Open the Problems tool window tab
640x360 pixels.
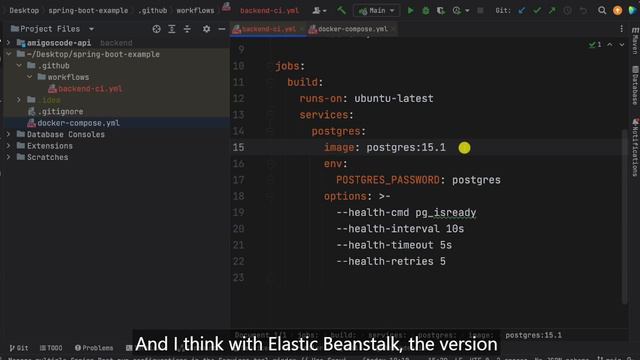click(x=94, y=348)
